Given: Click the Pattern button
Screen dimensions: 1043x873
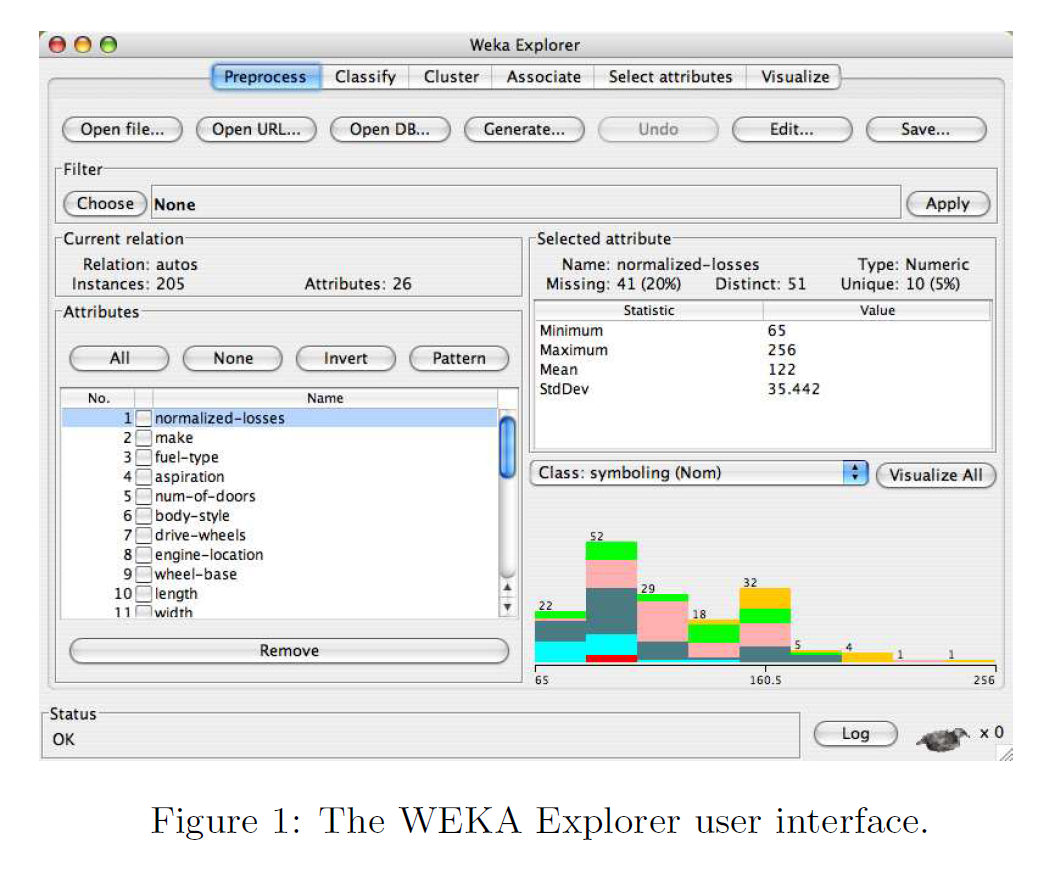Looking at the screenshot, I should click(x=459, y=359).
